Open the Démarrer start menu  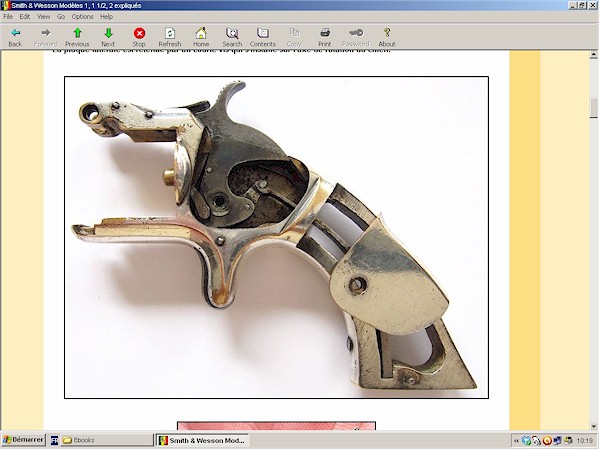[23, 440]
